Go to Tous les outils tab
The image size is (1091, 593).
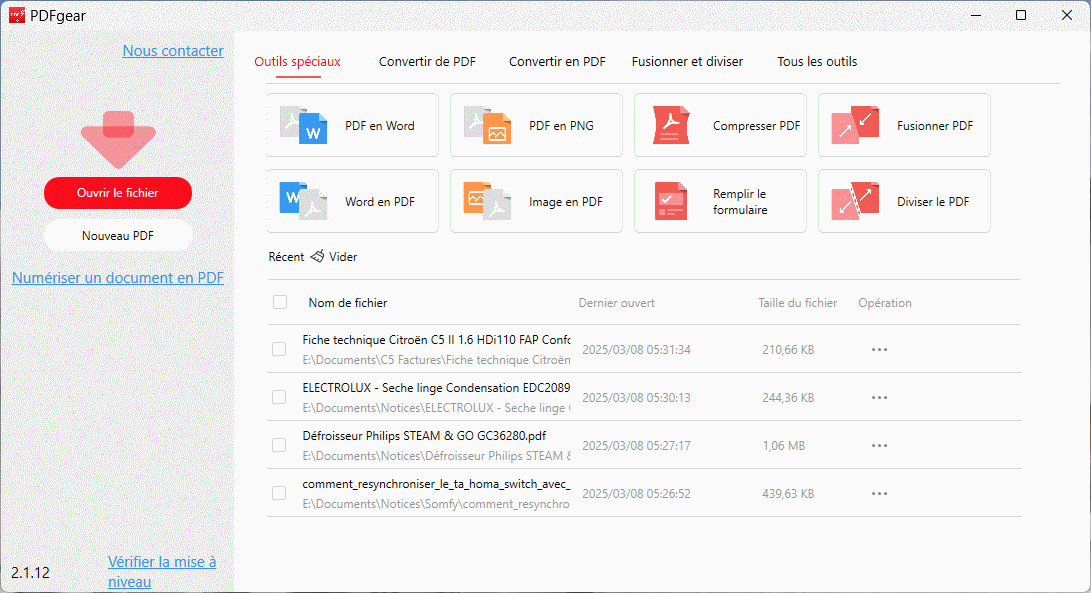[x=817, y=61]
